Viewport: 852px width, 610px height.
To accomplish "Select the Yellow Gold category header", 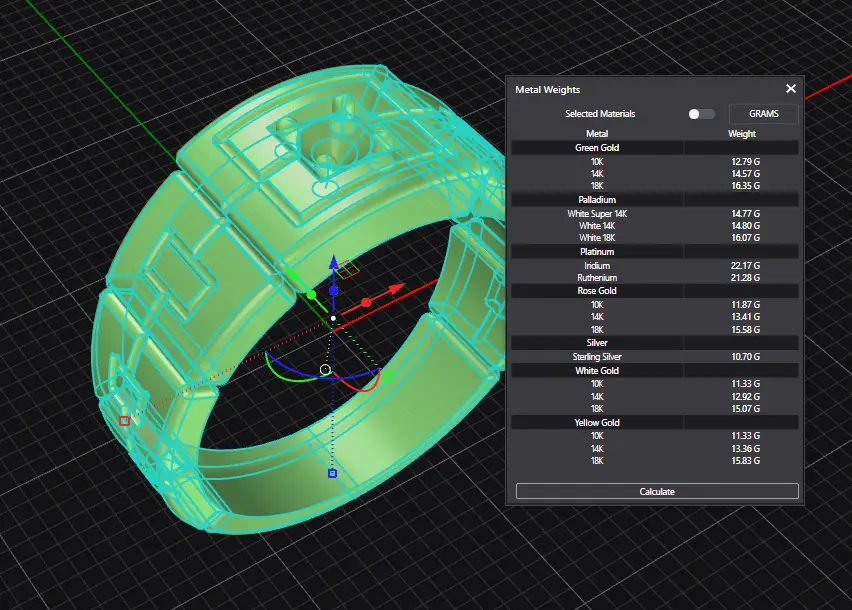I will coord(597,423).
